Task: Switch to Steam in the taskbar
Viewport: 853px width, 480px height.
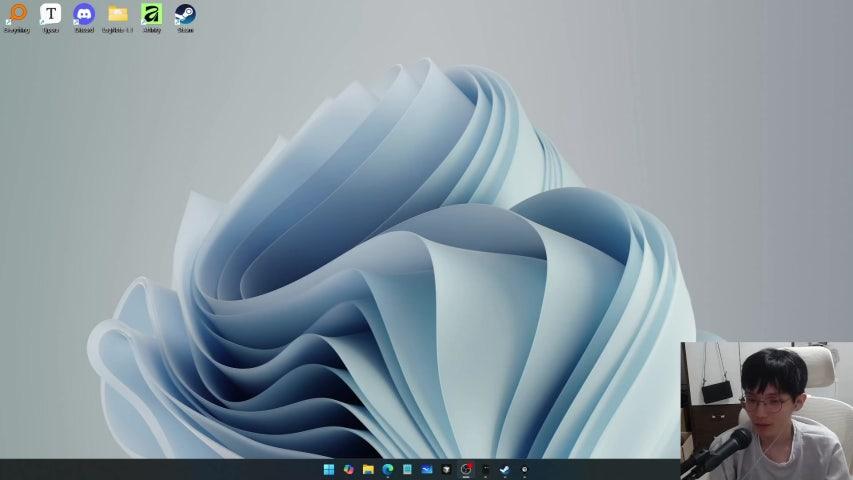Action: click(505, 469)
